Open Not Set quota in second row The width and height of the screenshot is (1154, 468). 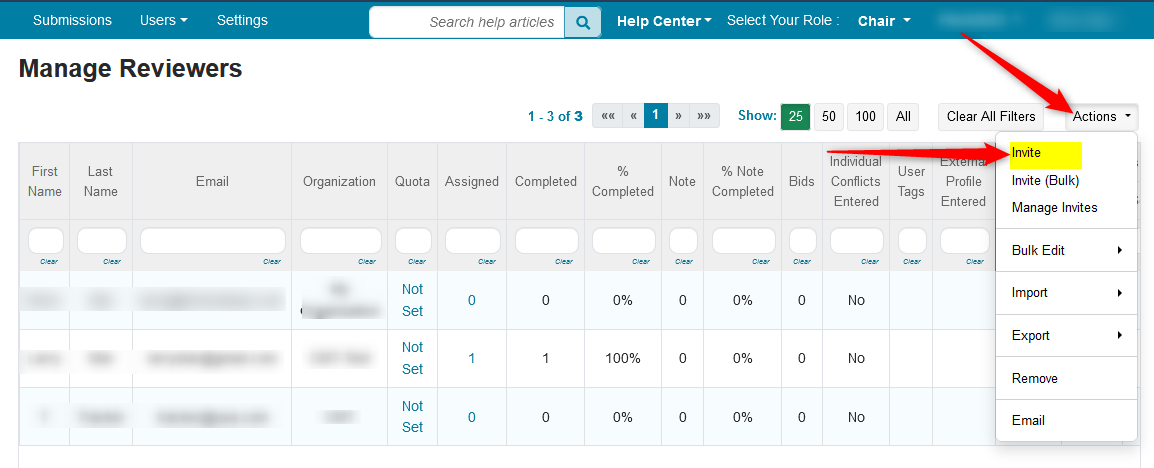pyautogui.click(x=412, y=358)
